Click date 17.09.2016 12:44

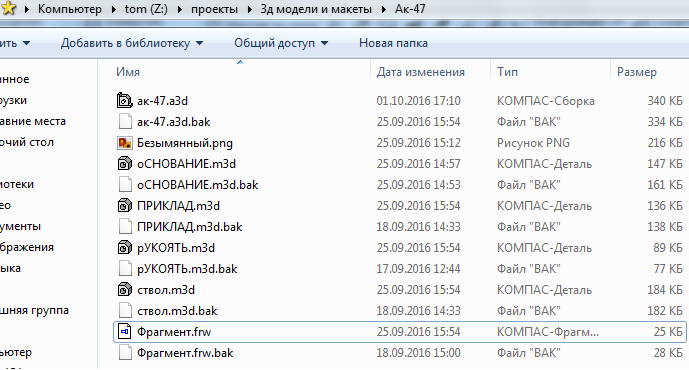point(418,269)
